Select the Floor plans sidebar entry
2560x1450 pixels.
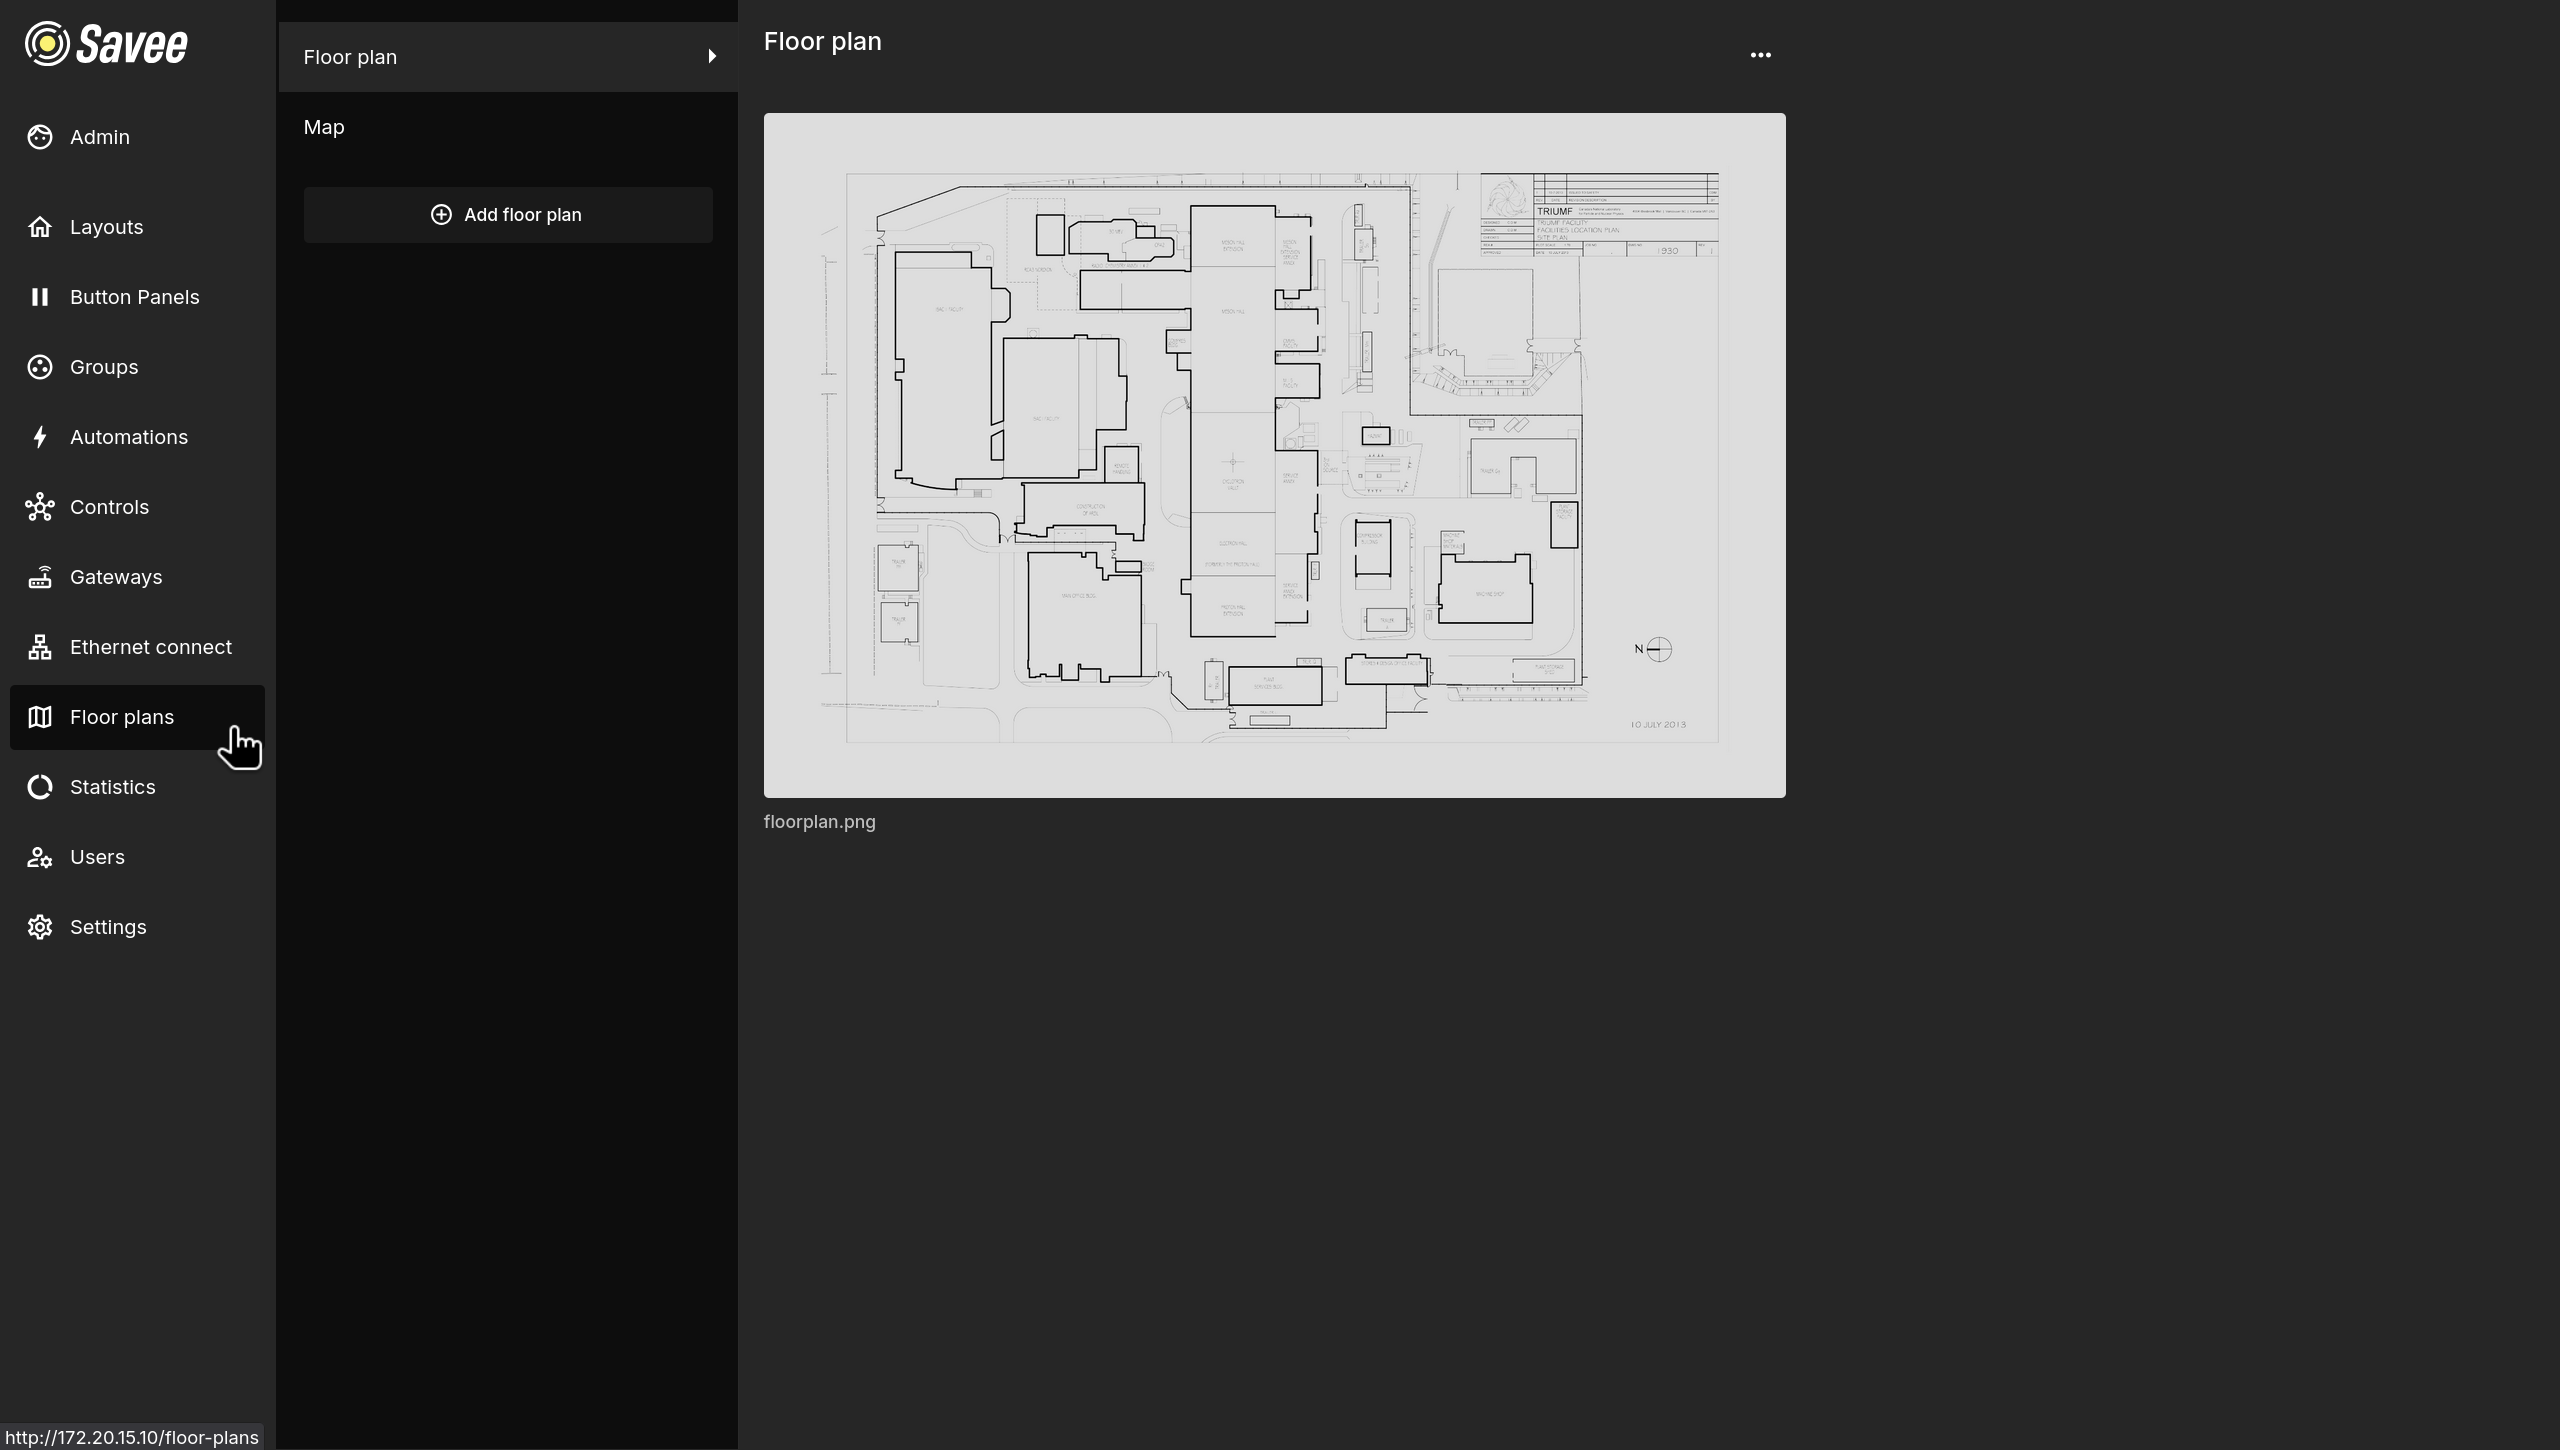click(122, 717)
